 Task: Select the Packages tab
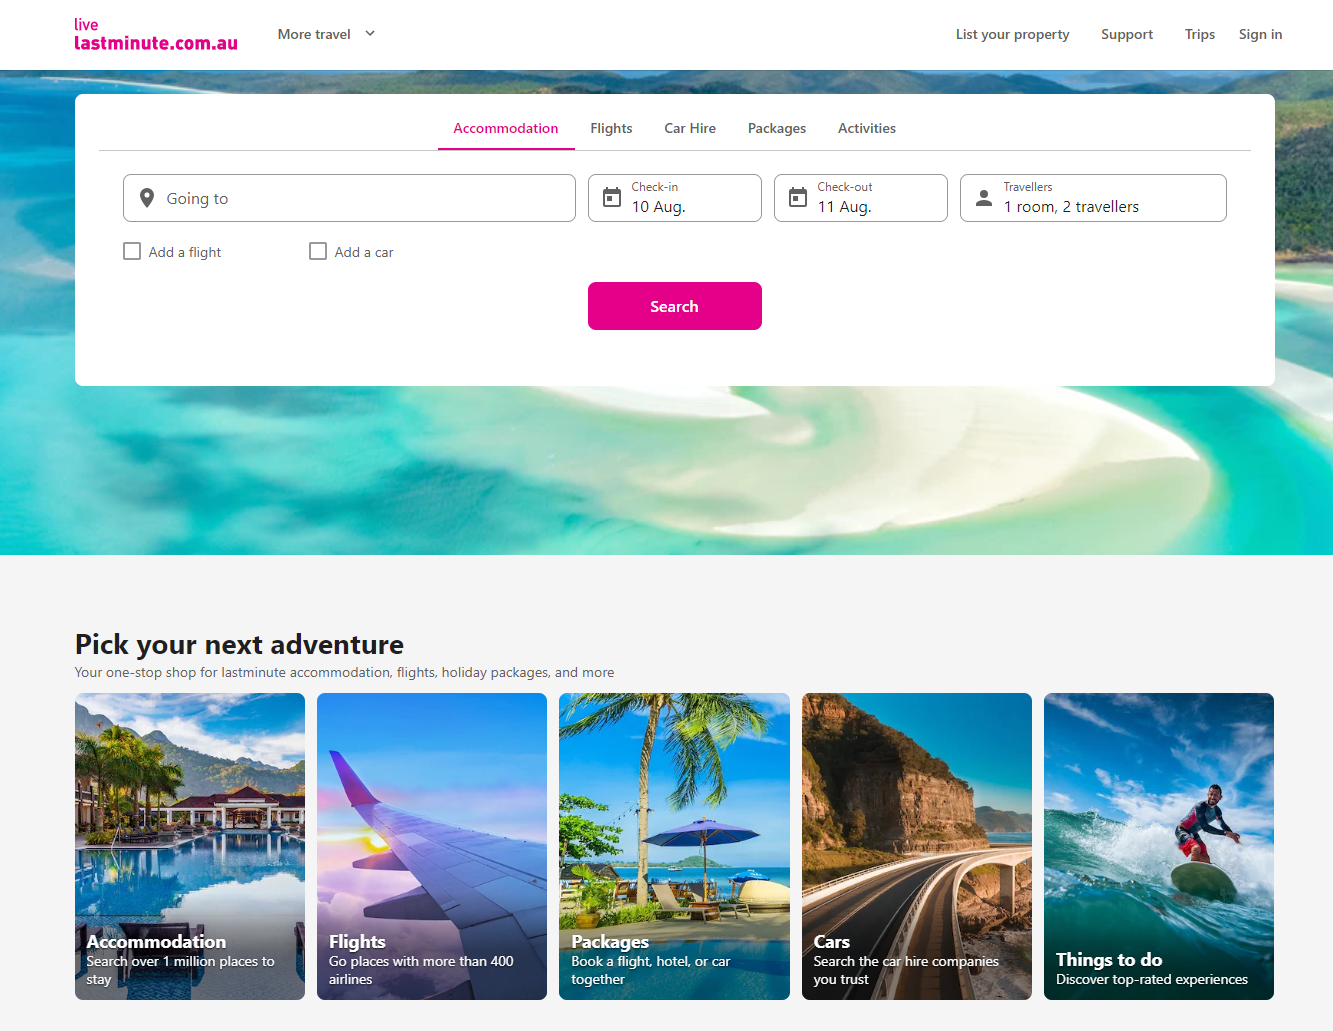(x=777, y=128)
